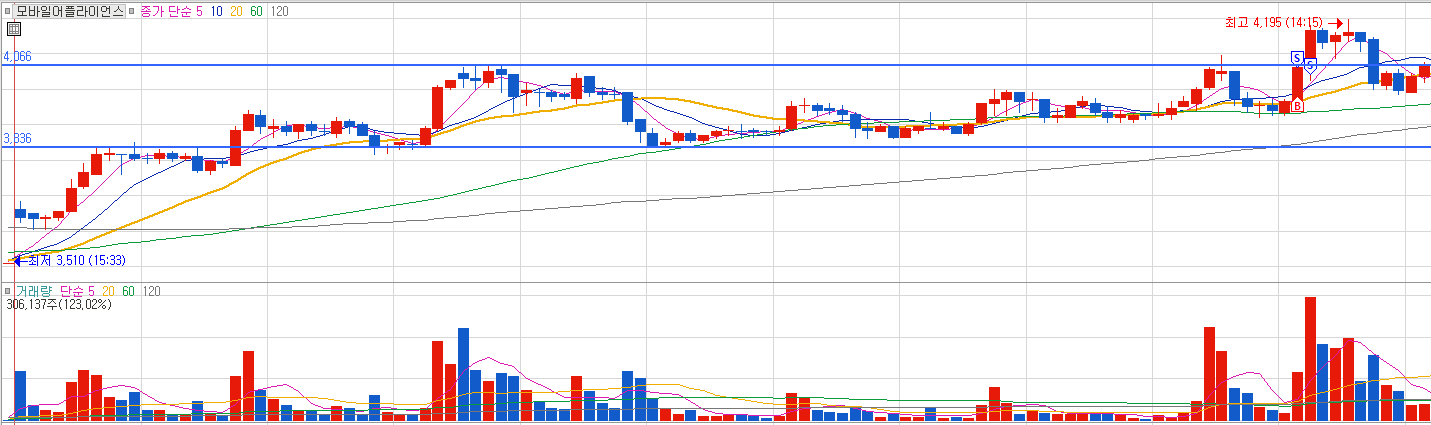
Task: Click the 306,137주(123.02%) volume readout
Action: tap(58, 304)
